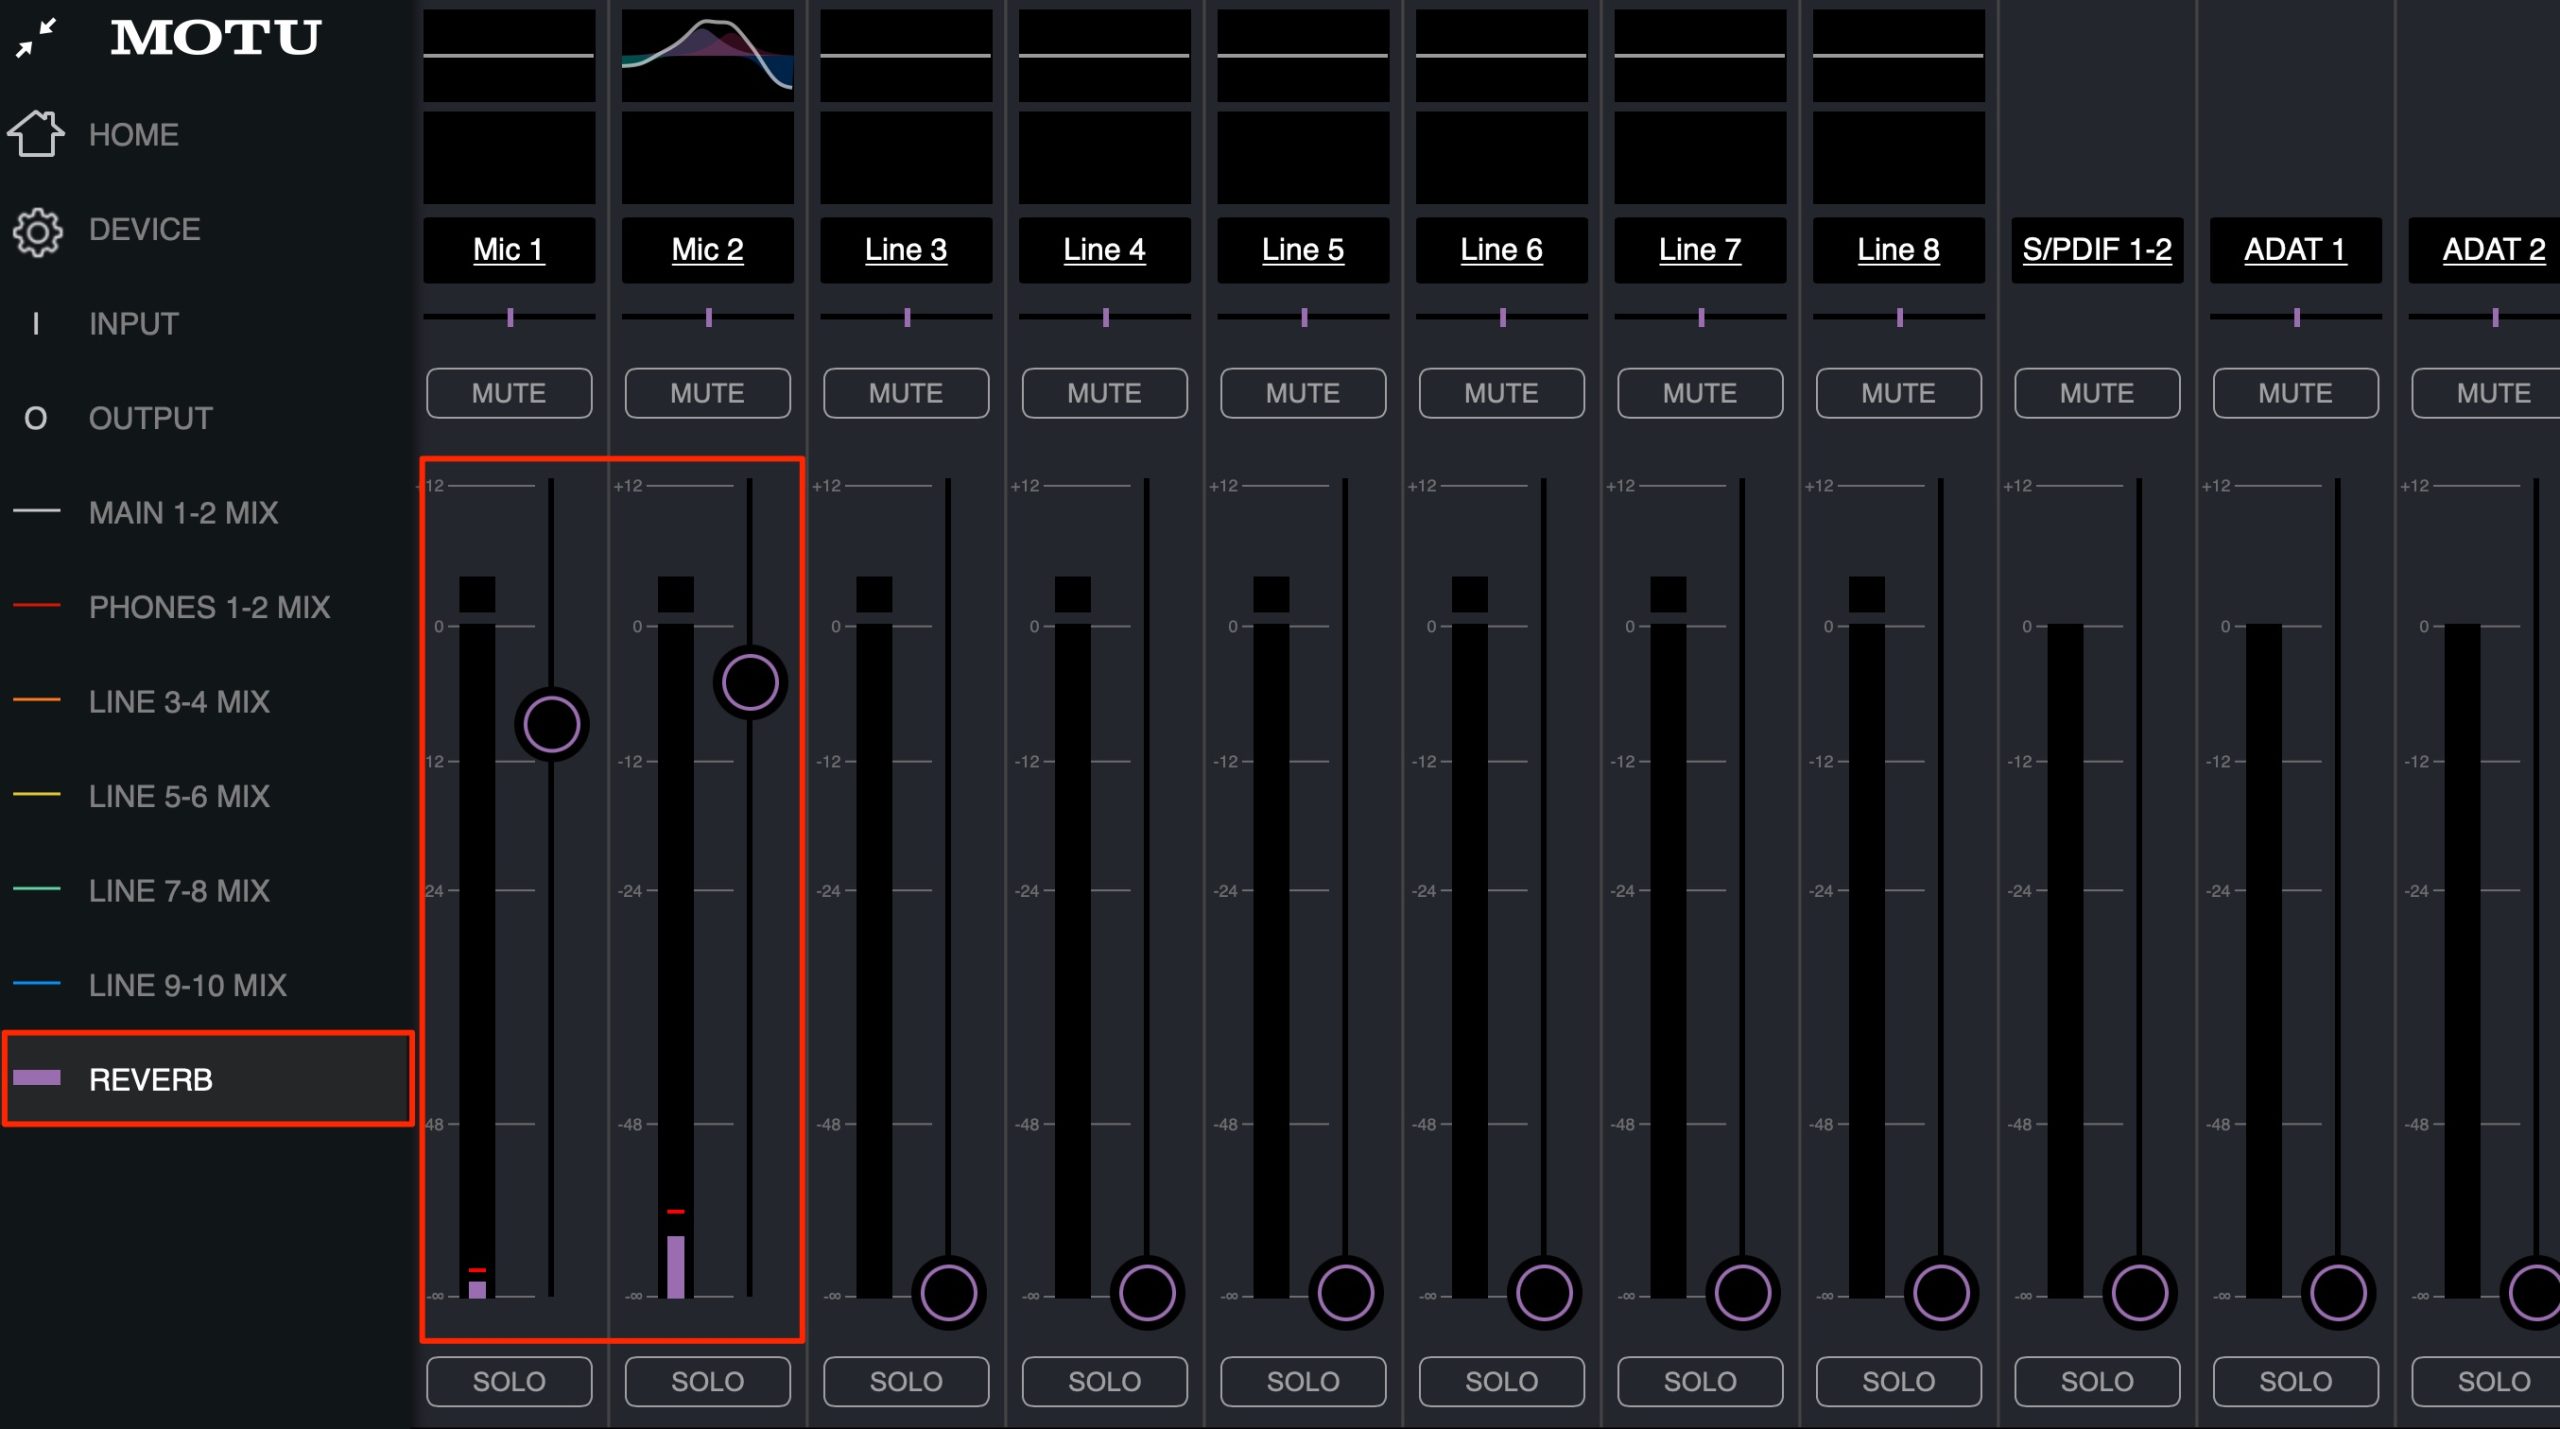Open the Line 8 EQ thumbnail
The image size is (2560, 1429).
pos(1899,55)
